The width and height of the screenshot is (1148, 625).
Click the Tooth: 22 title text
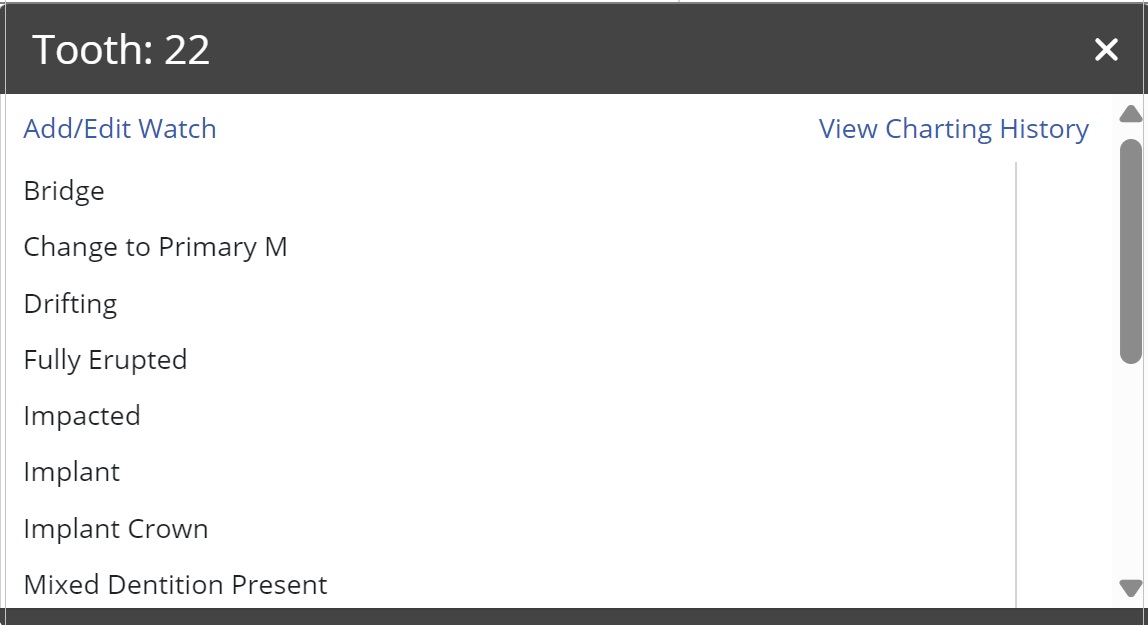click(x=122, y=50)
